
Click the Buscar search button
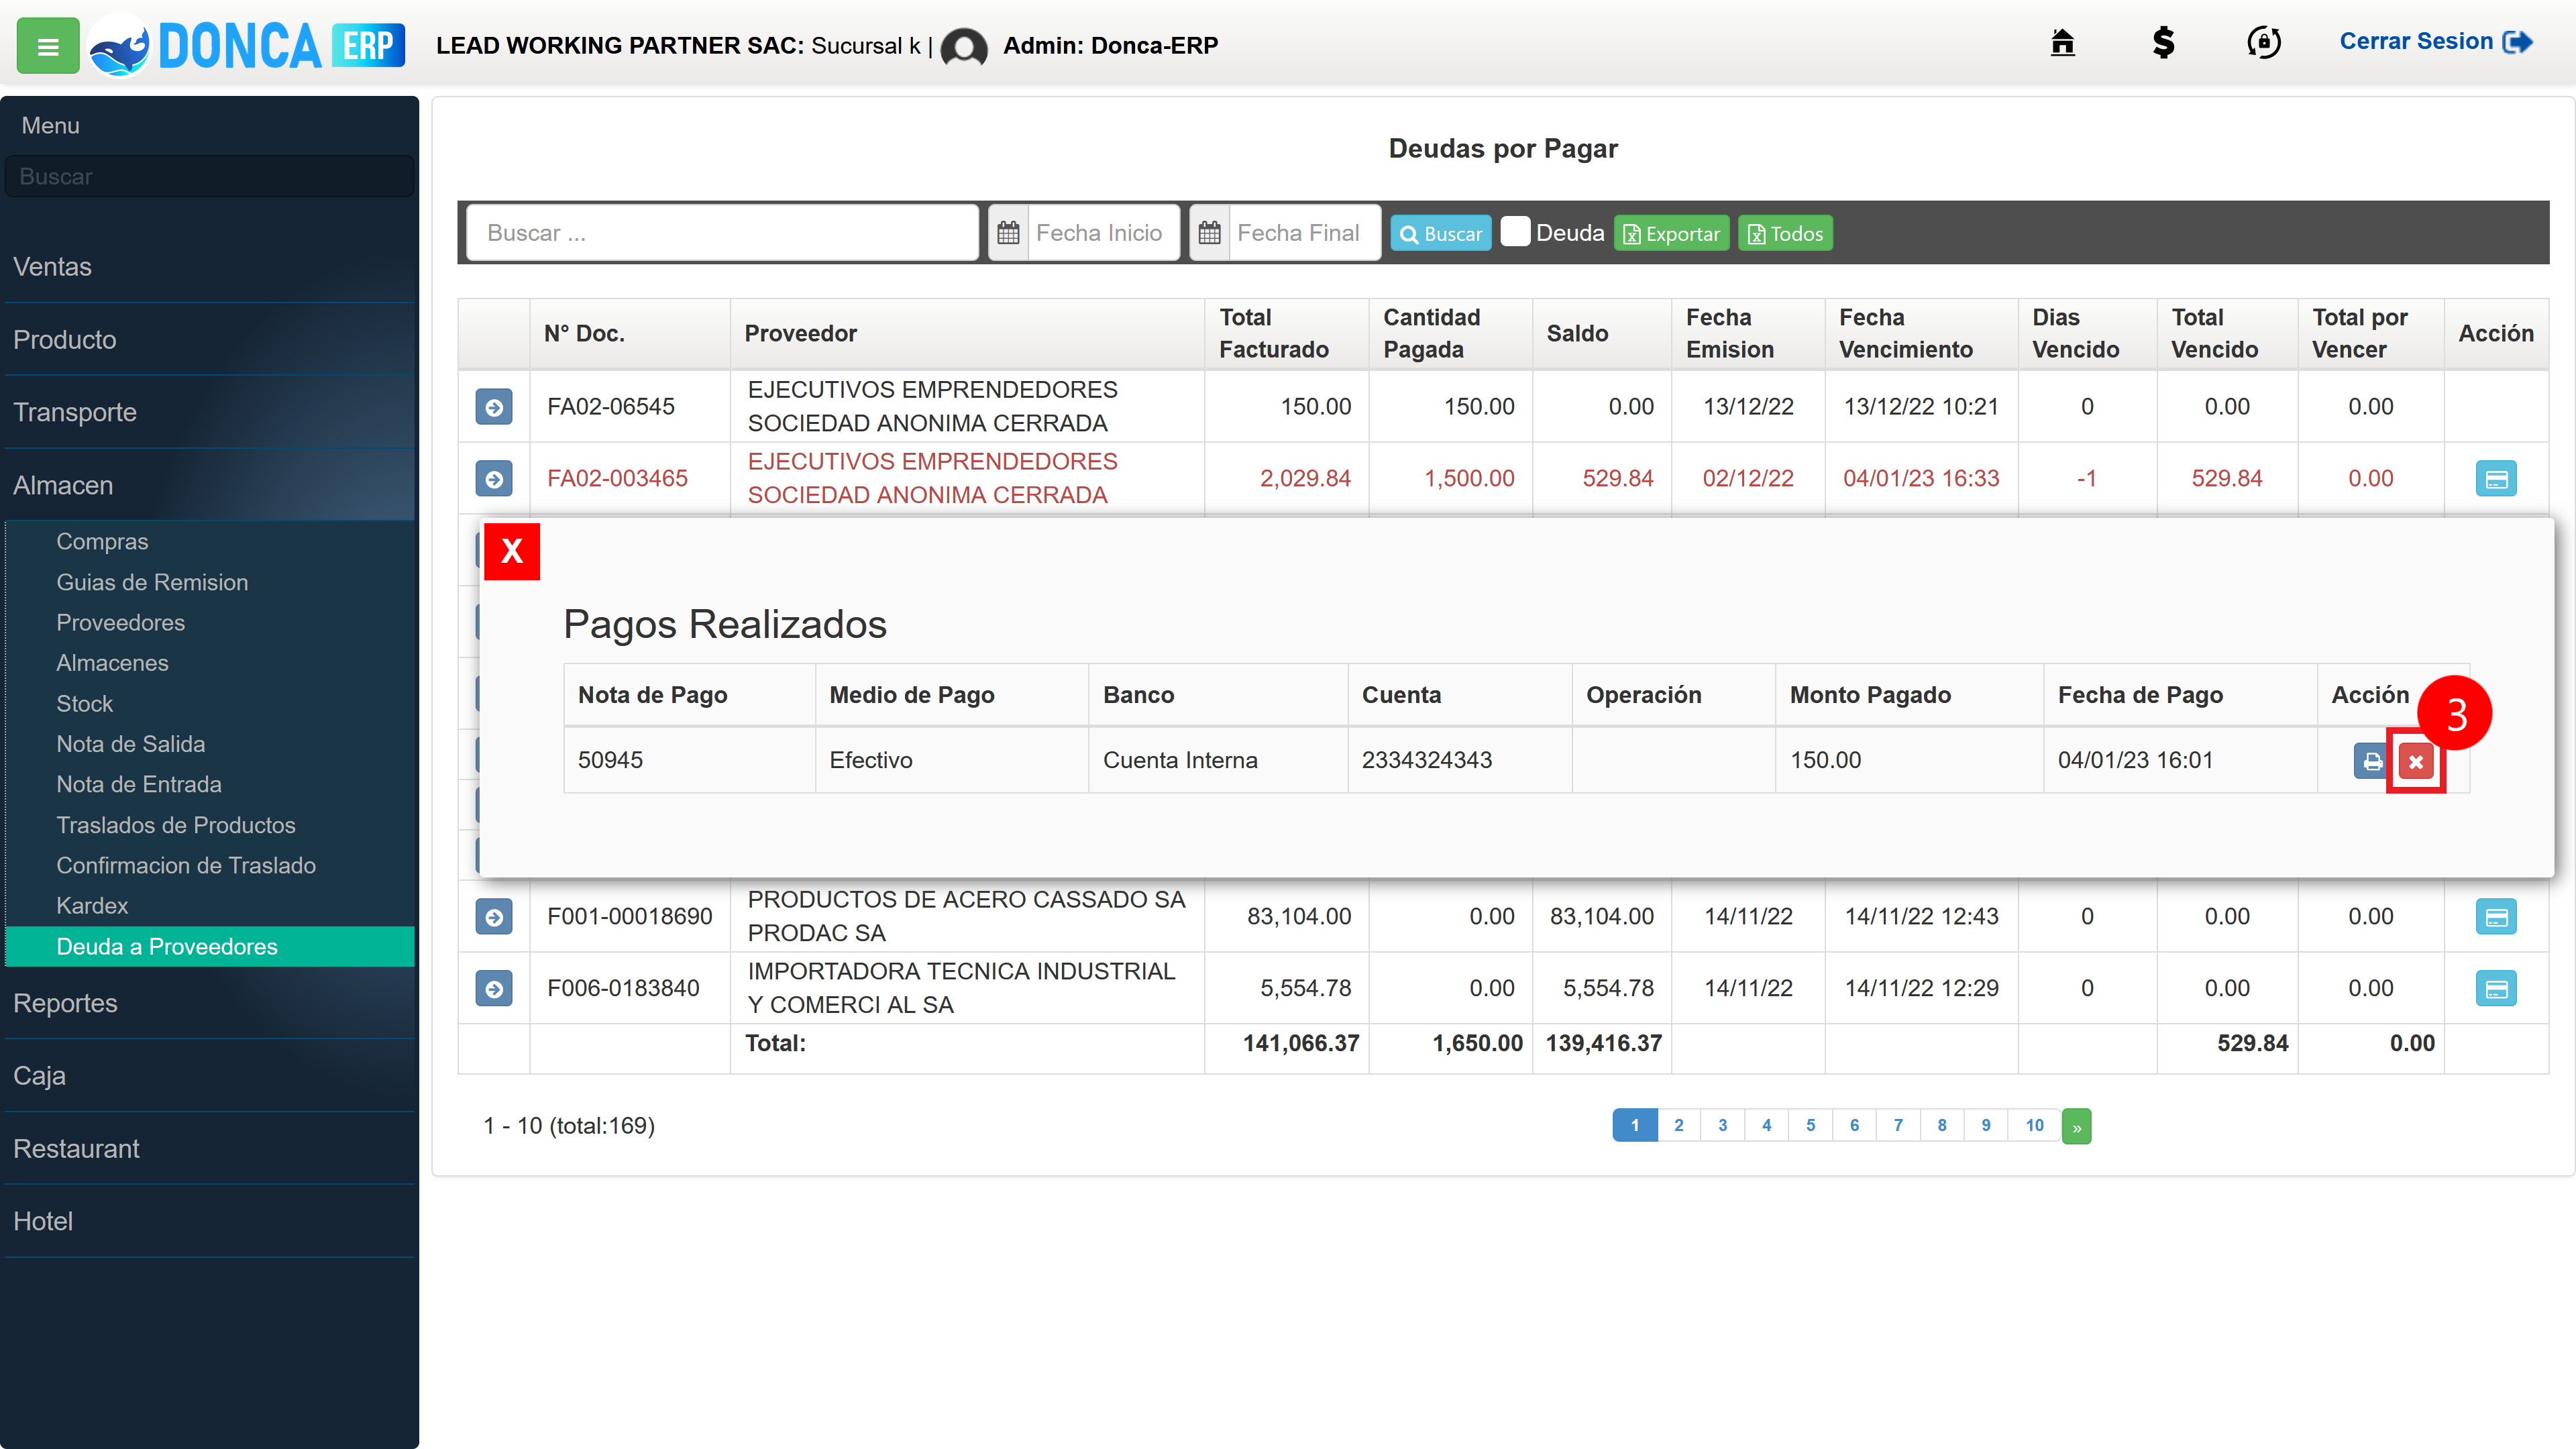tap(1441, 233)
